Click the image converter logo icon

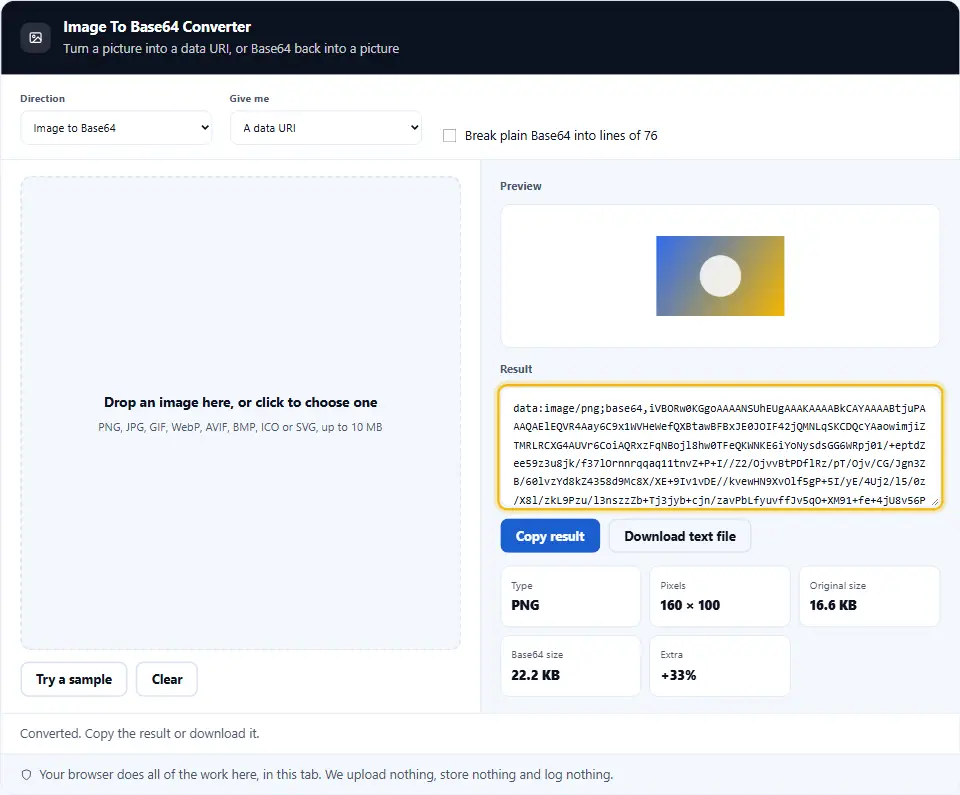pos(36,38)
